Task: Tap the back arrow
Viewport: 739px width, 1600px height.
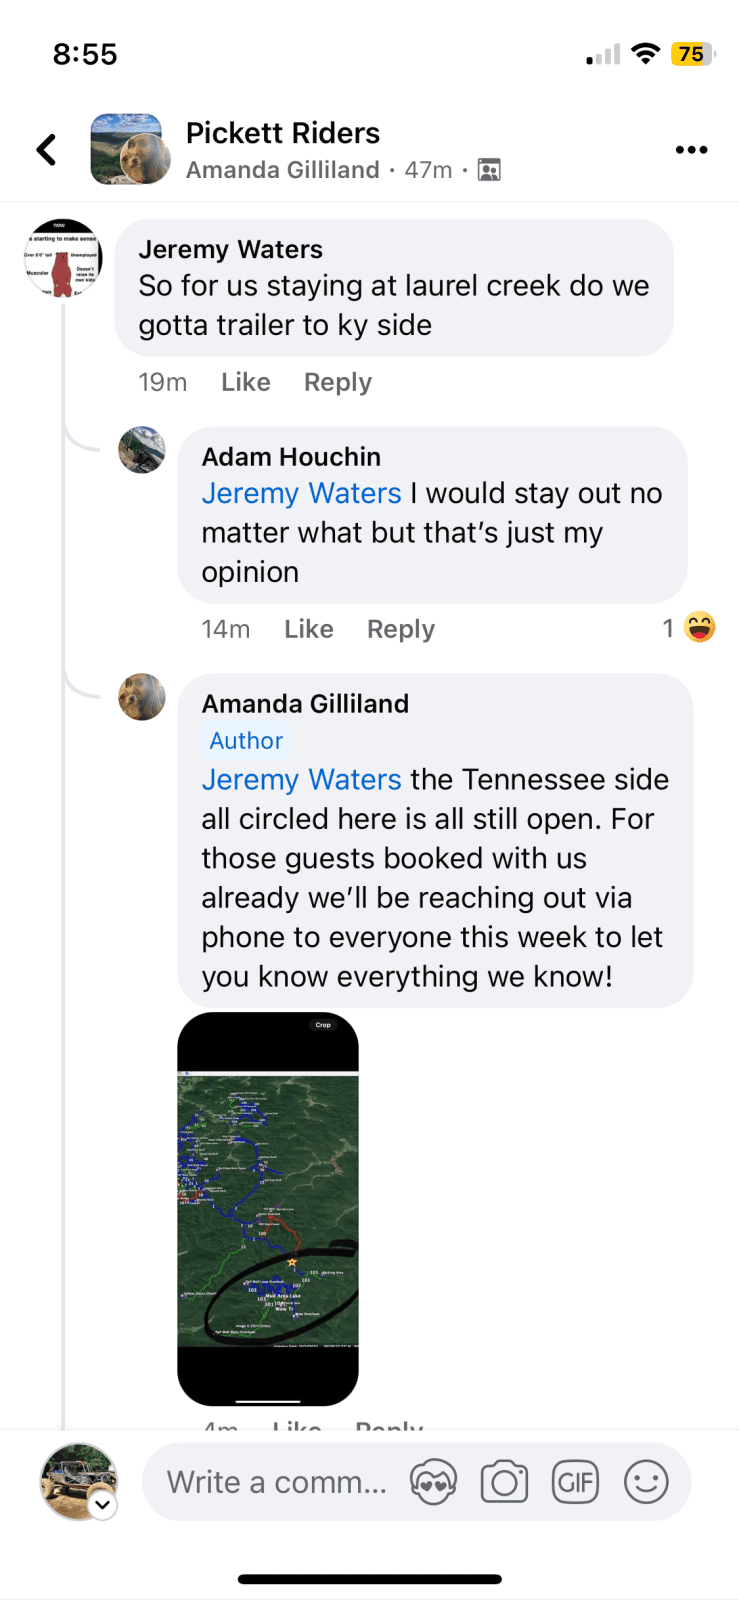Action: point(47,150)
